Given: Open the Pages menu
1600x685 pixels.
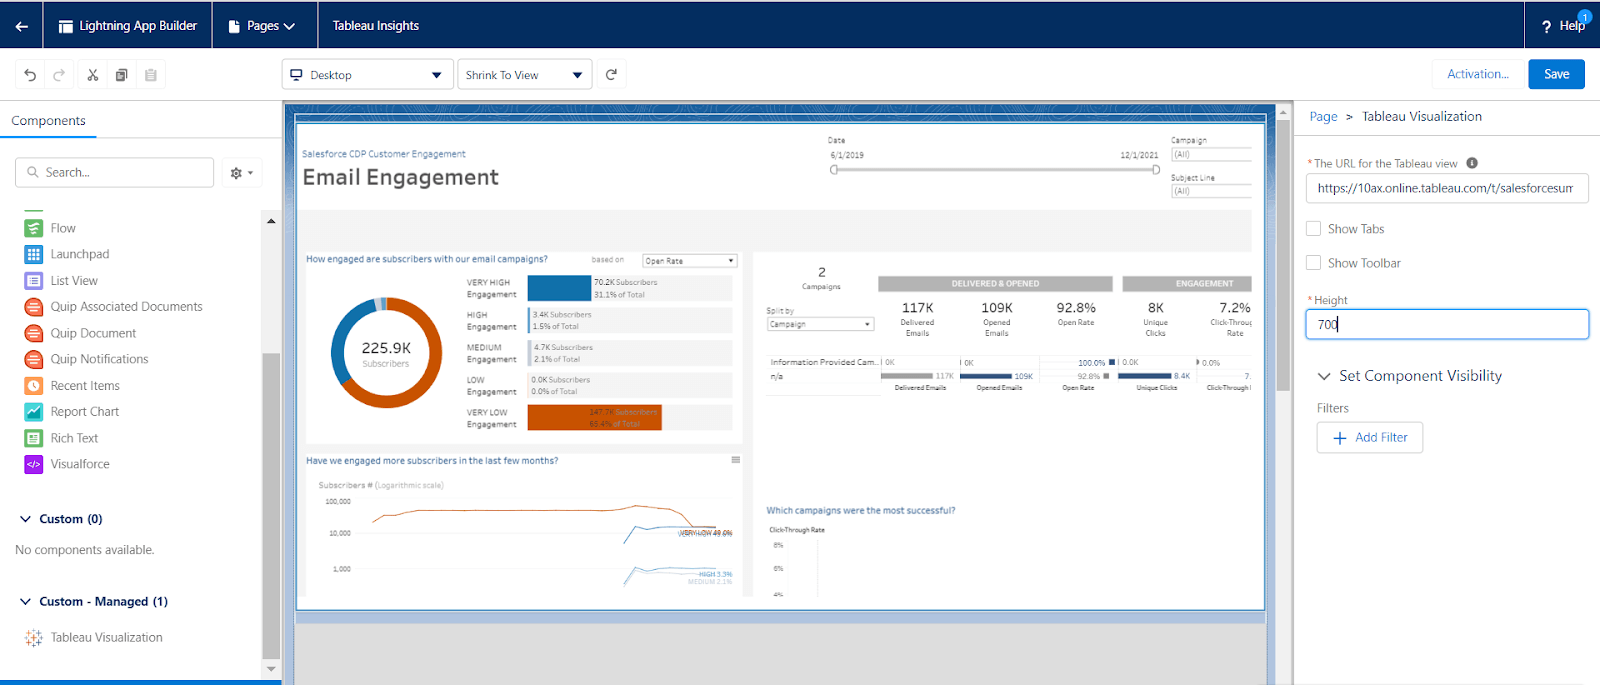Looking at the screenshot, I should (x=262, y=26).
